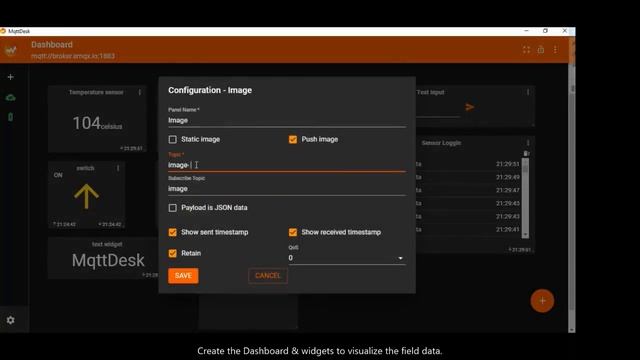Toggle fullscreen icon in dashboard header
Viewport: 640px width, 360px height.
(526, 50)
